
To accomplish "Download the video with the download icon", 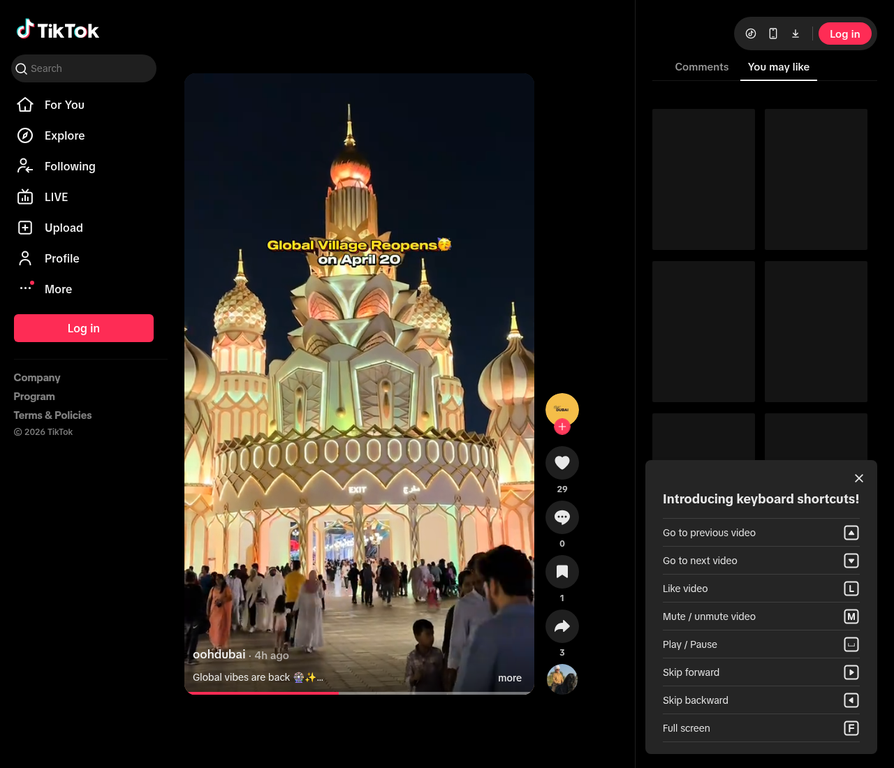I will click(795, 33).
